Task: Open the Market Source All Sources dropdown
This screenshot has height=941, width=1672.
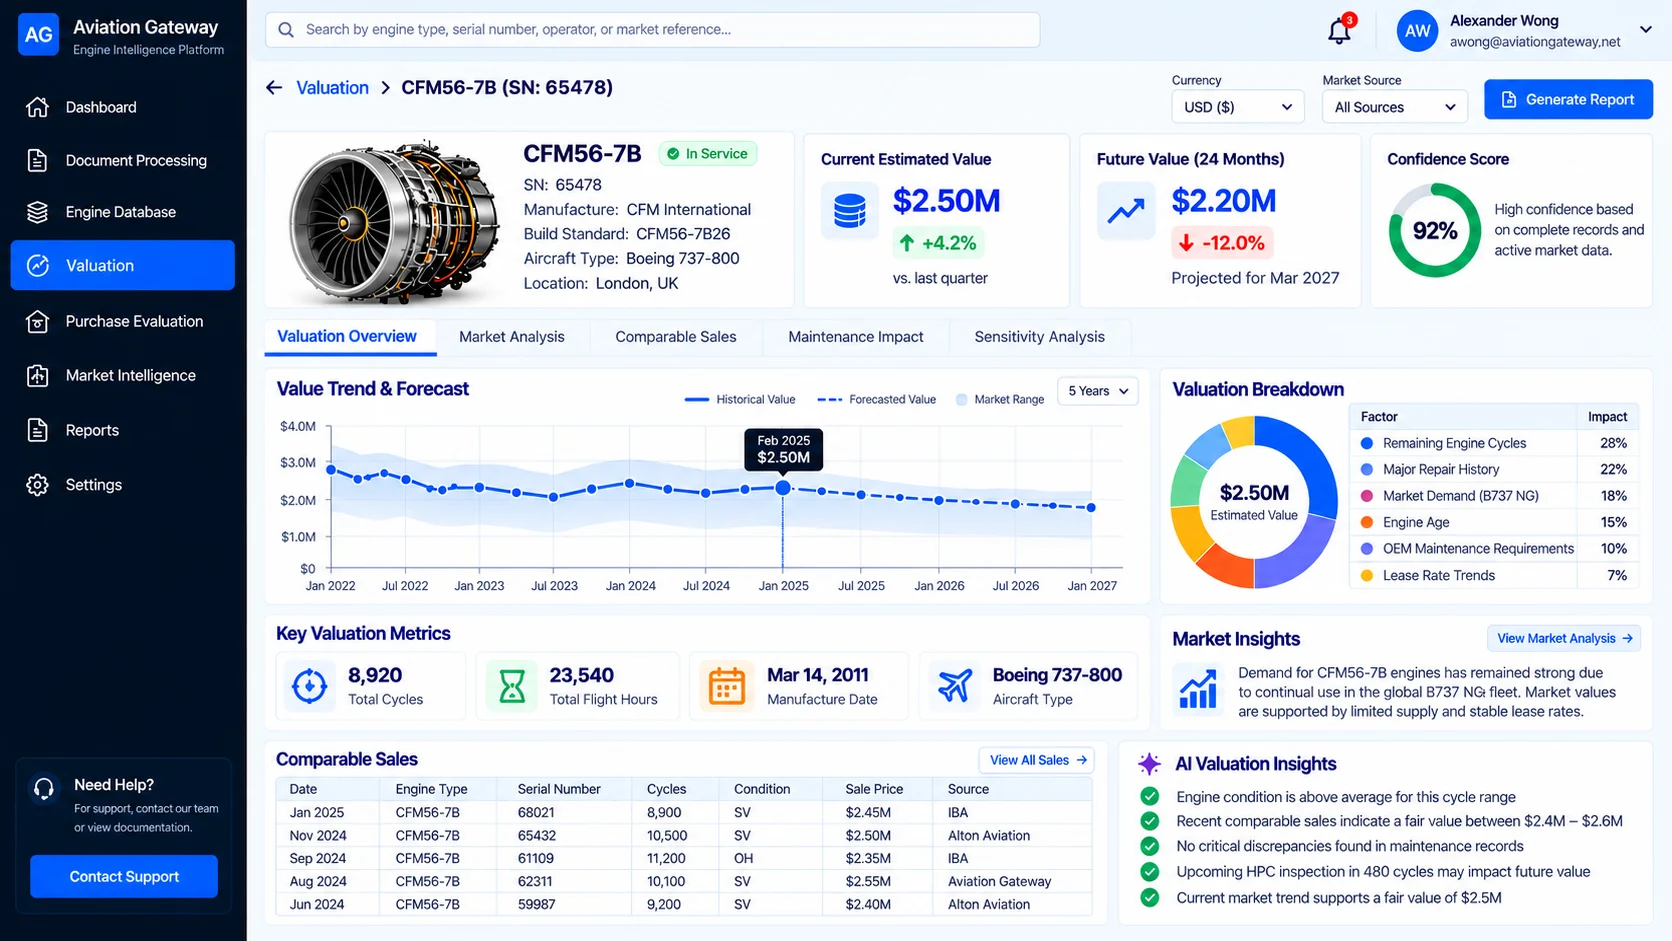Action: pyautogui.click(x=1394, y=107)
